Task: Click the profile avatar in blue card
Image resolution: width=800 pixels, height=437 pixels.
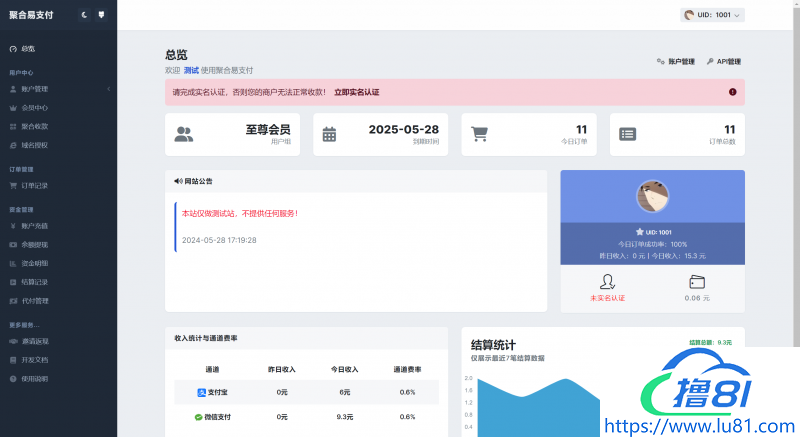Action: coord(652,198)
